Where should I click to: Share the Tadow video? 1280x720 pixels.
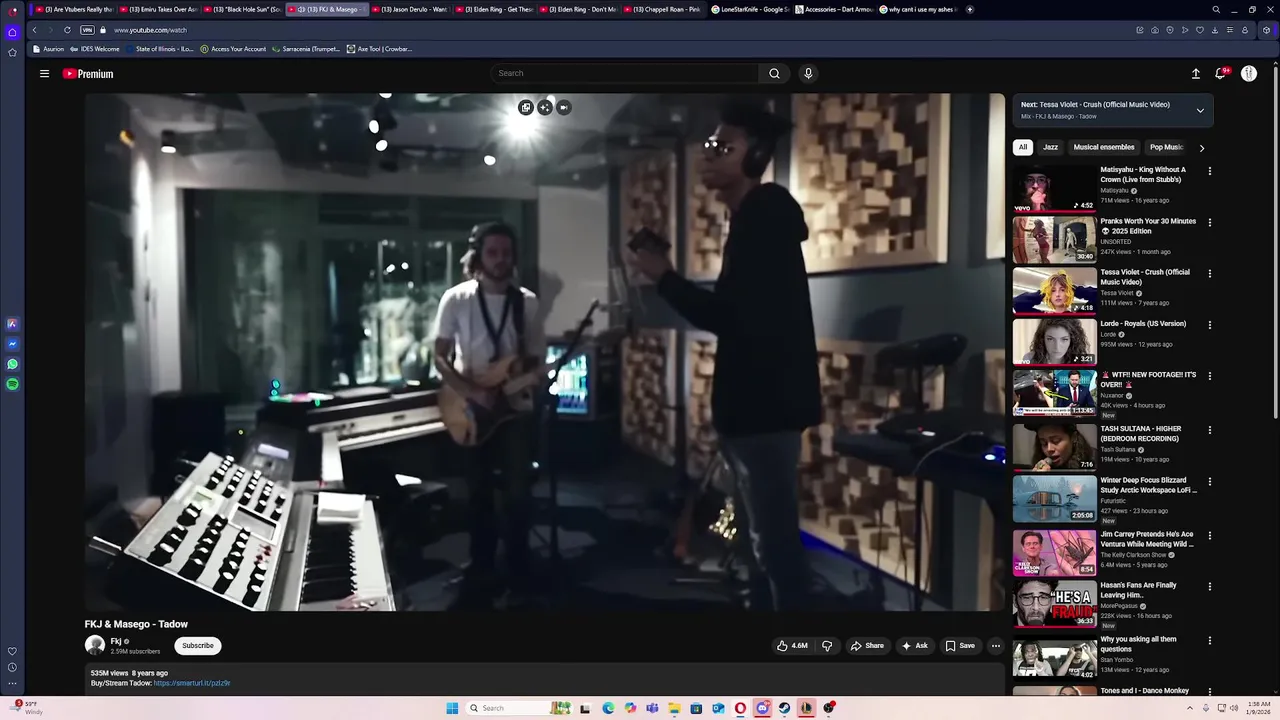(867, 646)
